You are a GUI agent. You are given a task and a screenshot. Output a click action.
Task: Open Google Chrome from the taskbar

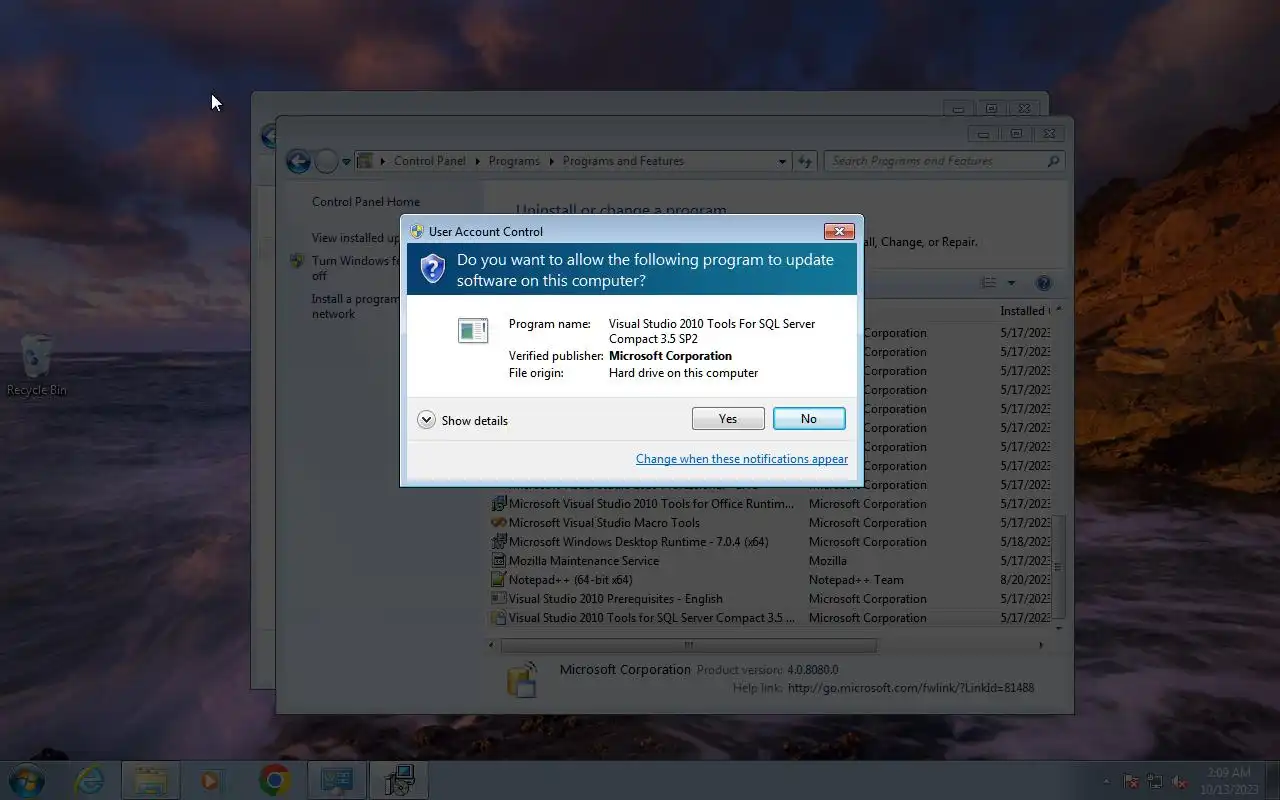tap(274, 780)
